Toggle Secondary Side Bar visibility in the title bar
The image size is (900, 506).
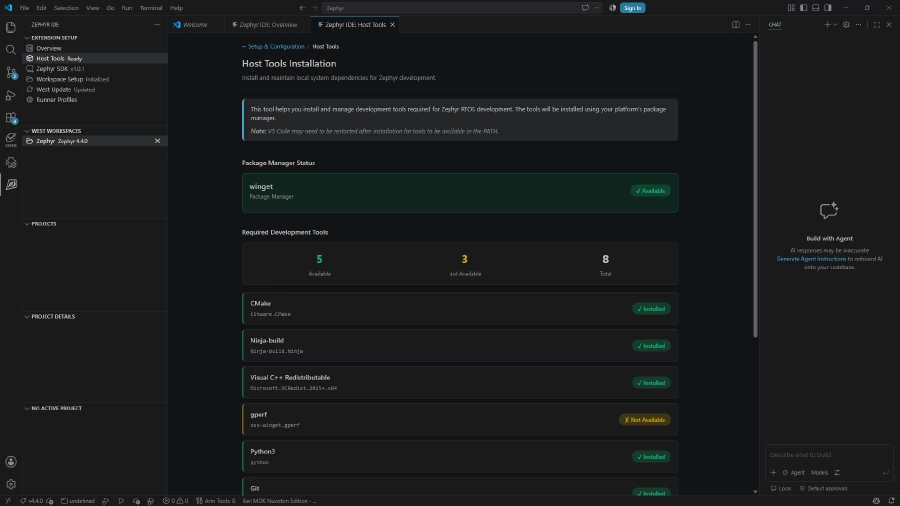tap(828, 8)
